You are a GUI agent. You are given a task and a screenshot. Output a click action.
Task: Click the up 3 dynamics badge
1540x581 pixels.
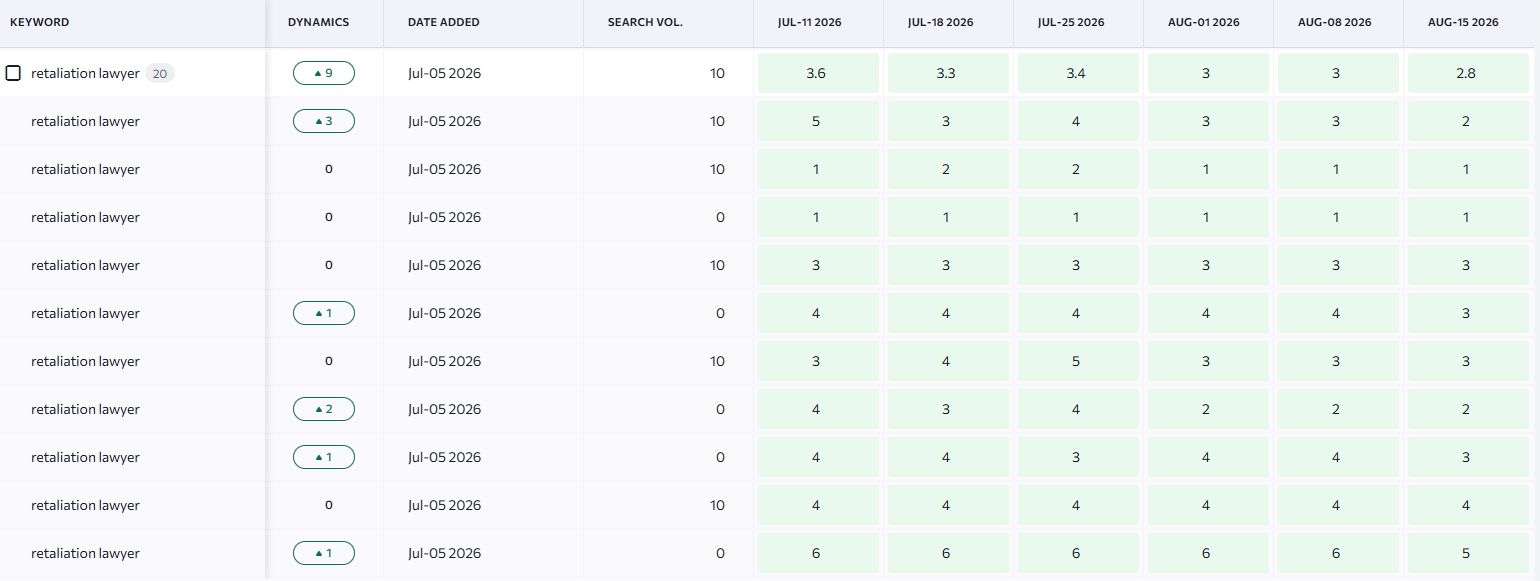[324, 121]
